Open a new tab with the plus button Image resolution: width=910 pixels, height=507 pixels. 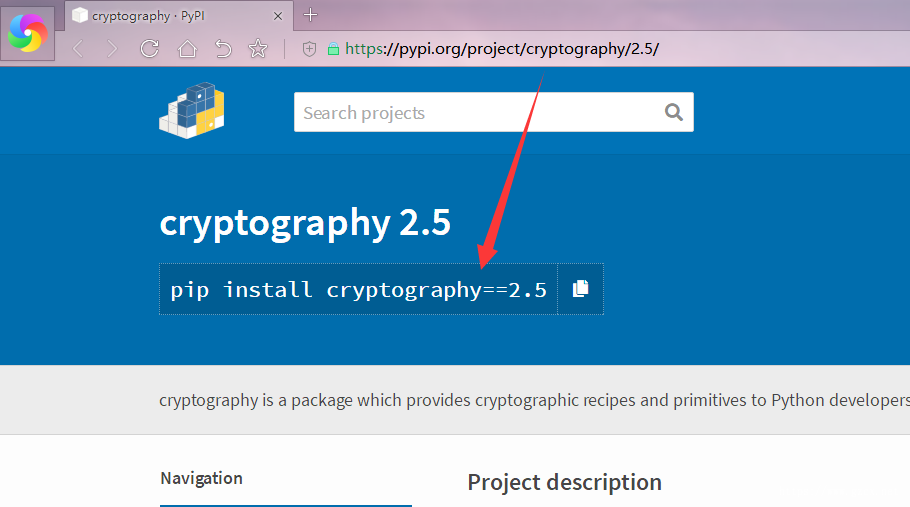(310, 15)
